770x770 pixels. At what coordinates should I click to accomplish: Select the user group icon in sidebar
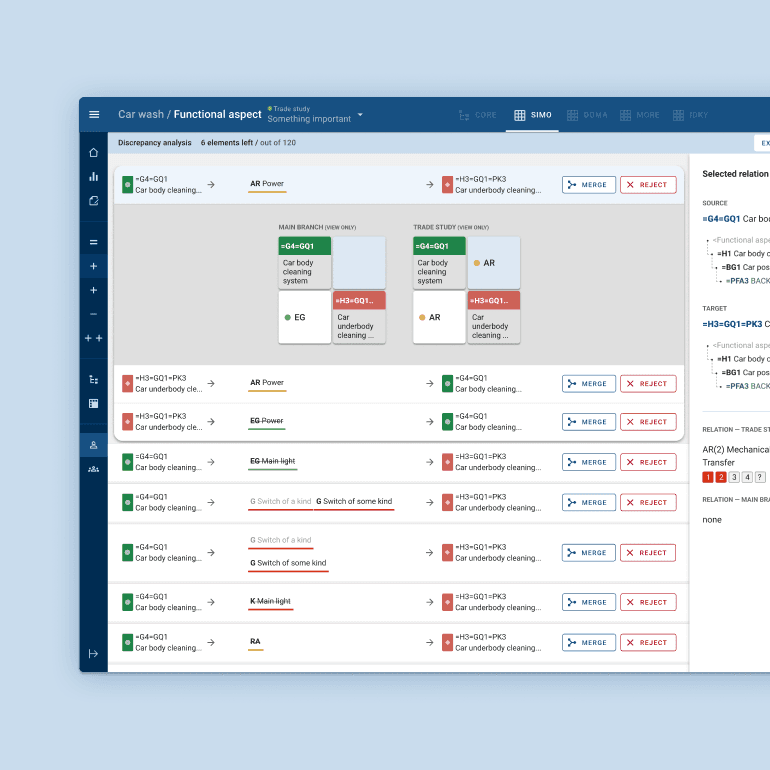tap(93, 469)
